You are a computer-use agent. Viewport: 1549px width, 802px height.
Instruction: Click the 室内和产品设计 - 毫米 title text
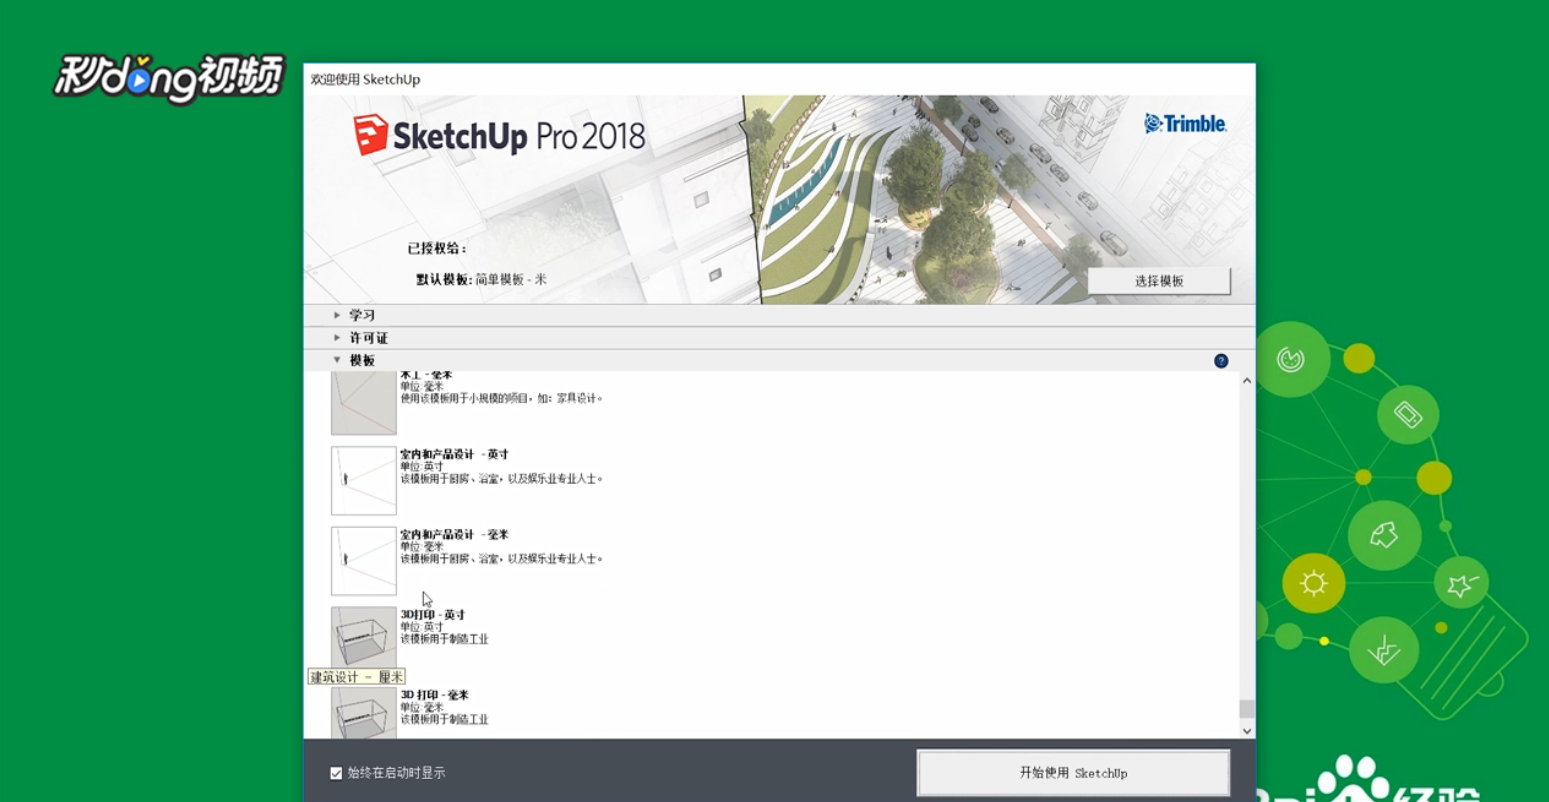(x=454, y=534)
